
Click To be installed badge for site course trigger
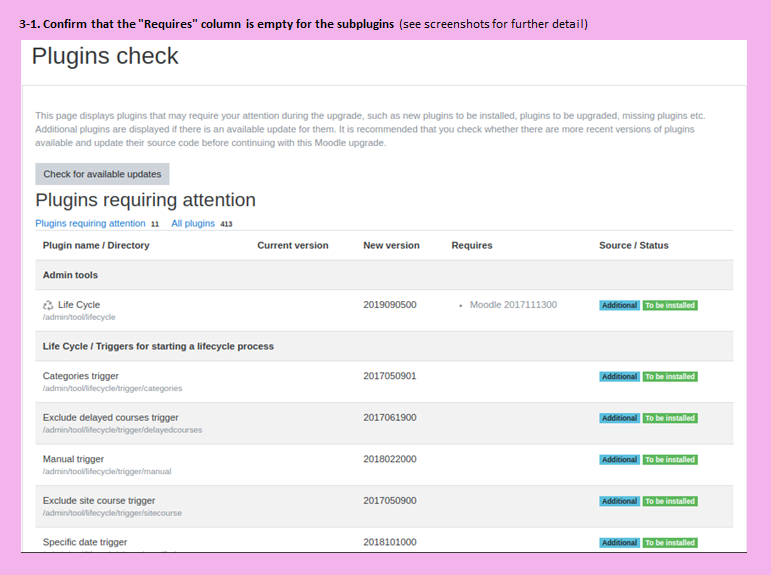click(x=670, y=501)
